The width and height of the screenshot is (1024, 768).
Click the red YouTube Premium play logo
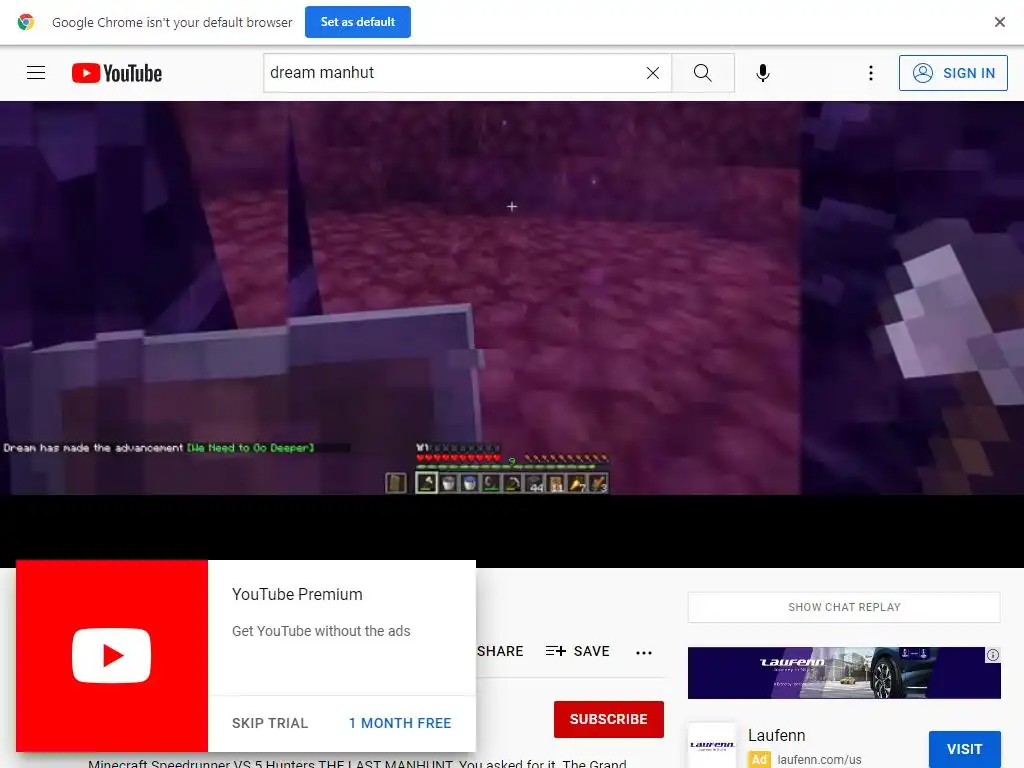(x=112, y=656)
